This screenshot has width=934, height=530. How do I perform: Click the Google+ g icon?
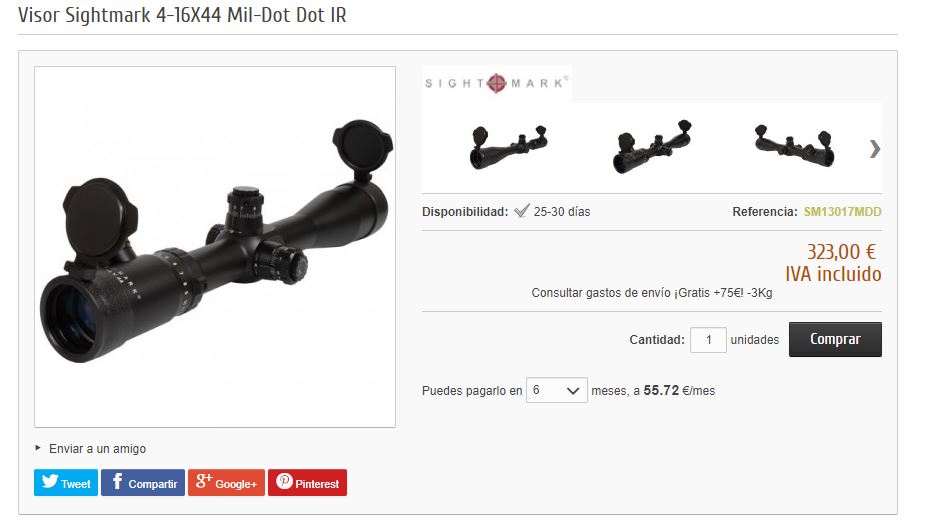[x=204, y=481]
